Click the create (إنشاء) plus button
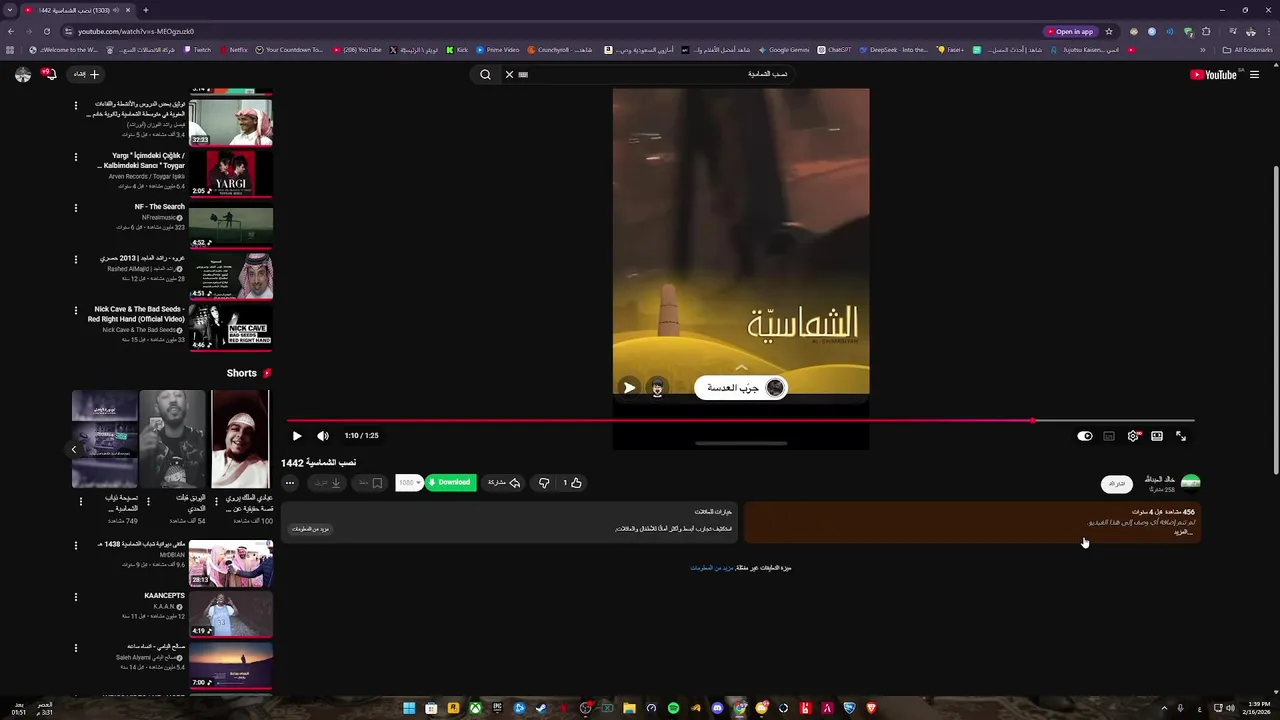 click(86, 74)
